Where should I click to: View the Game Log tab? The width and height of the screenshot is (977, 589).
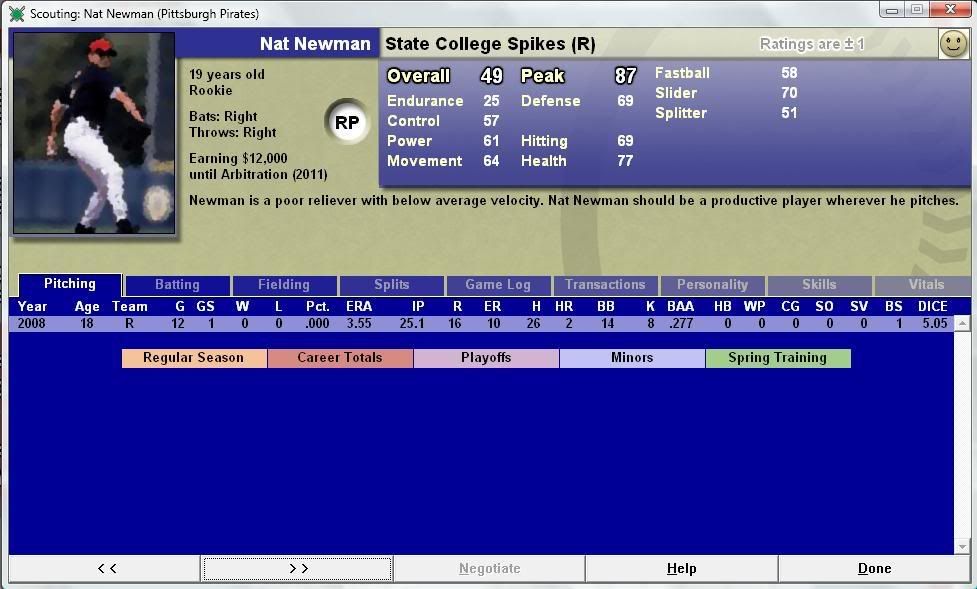pyautogui.click(x=498, y=285)
